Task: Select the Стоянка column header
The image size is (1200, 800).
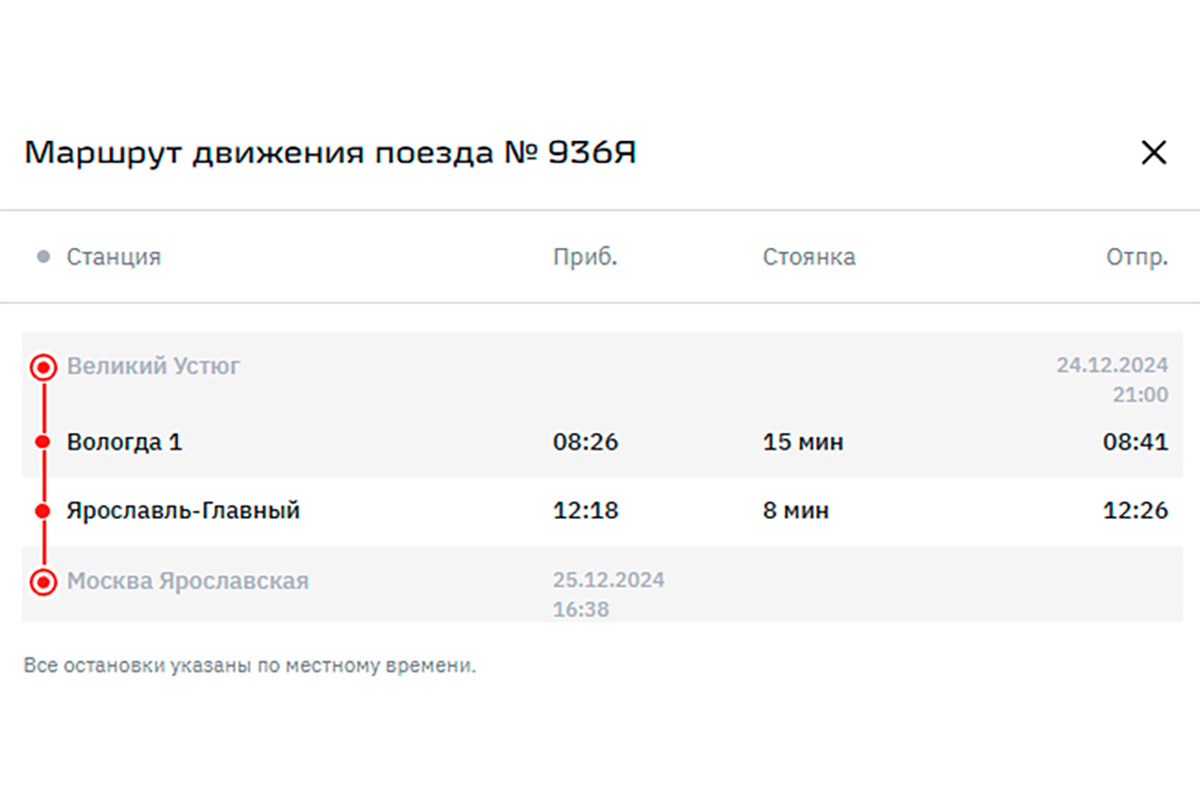Action: coord(809,257)
